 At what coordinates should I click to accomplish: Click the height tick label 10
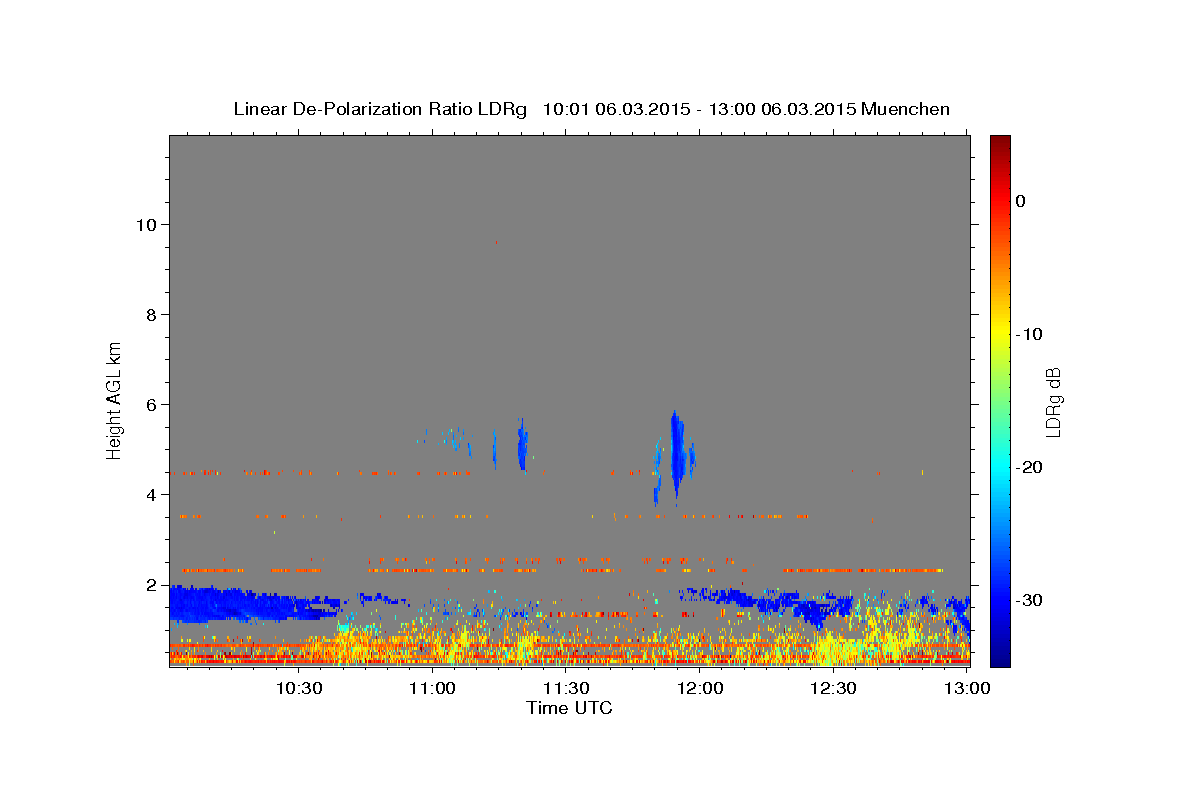145,224
